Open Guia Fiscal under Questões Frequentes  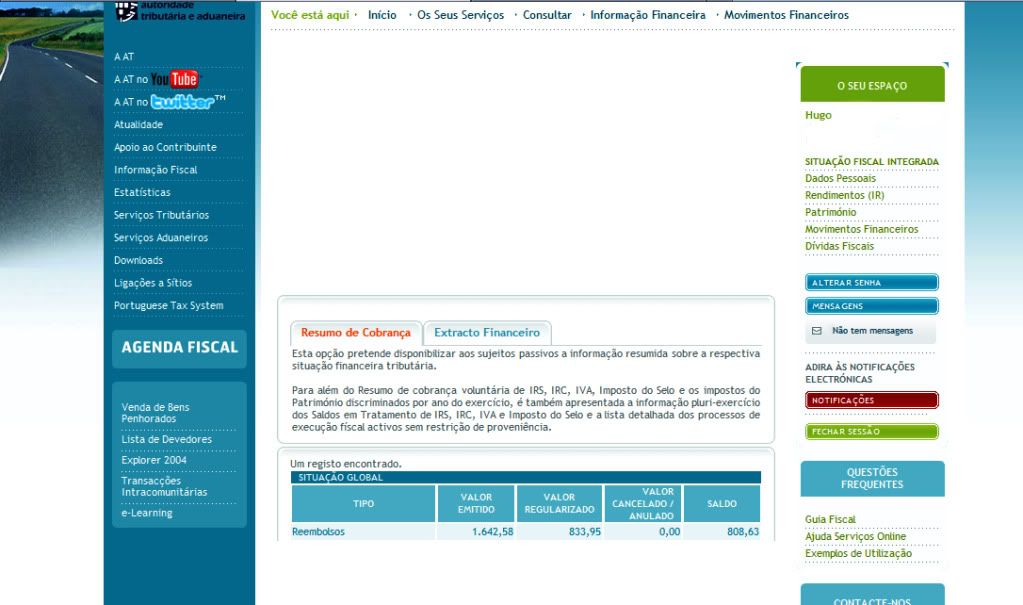click(x=830, y=519)
